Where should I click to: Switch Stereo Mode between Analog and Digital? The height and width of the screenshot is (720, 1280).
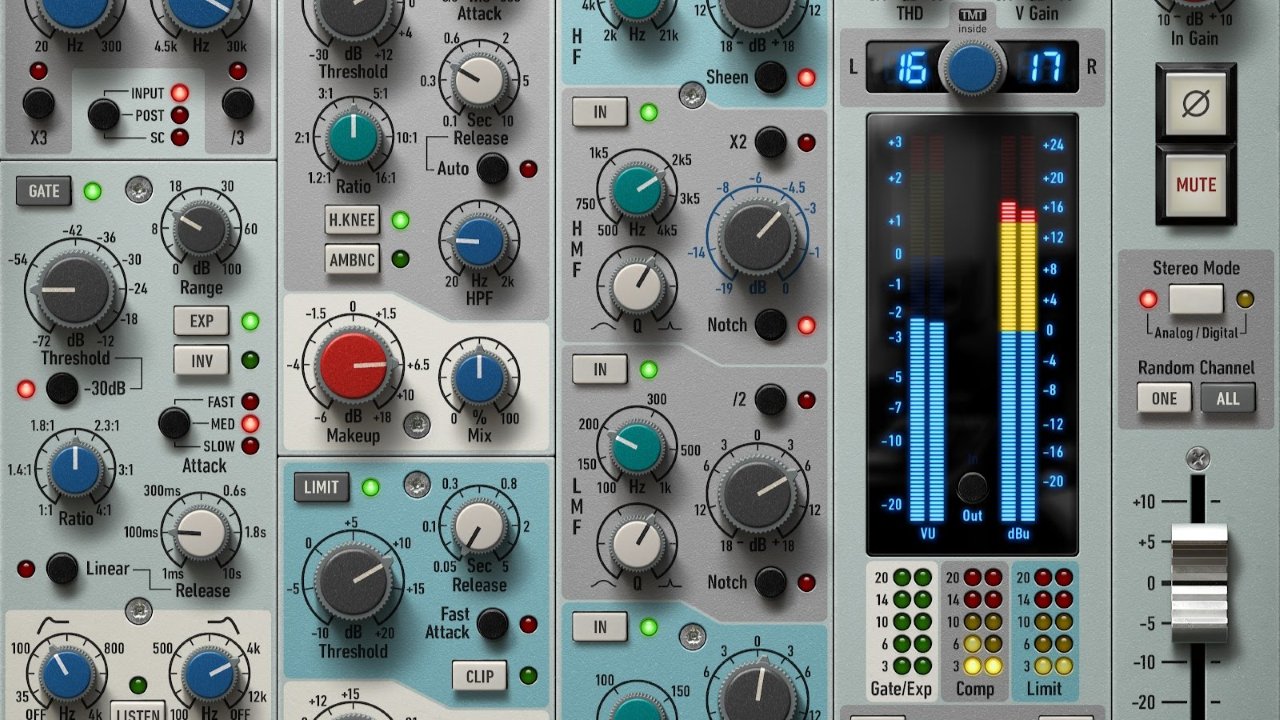point(1196,299)
